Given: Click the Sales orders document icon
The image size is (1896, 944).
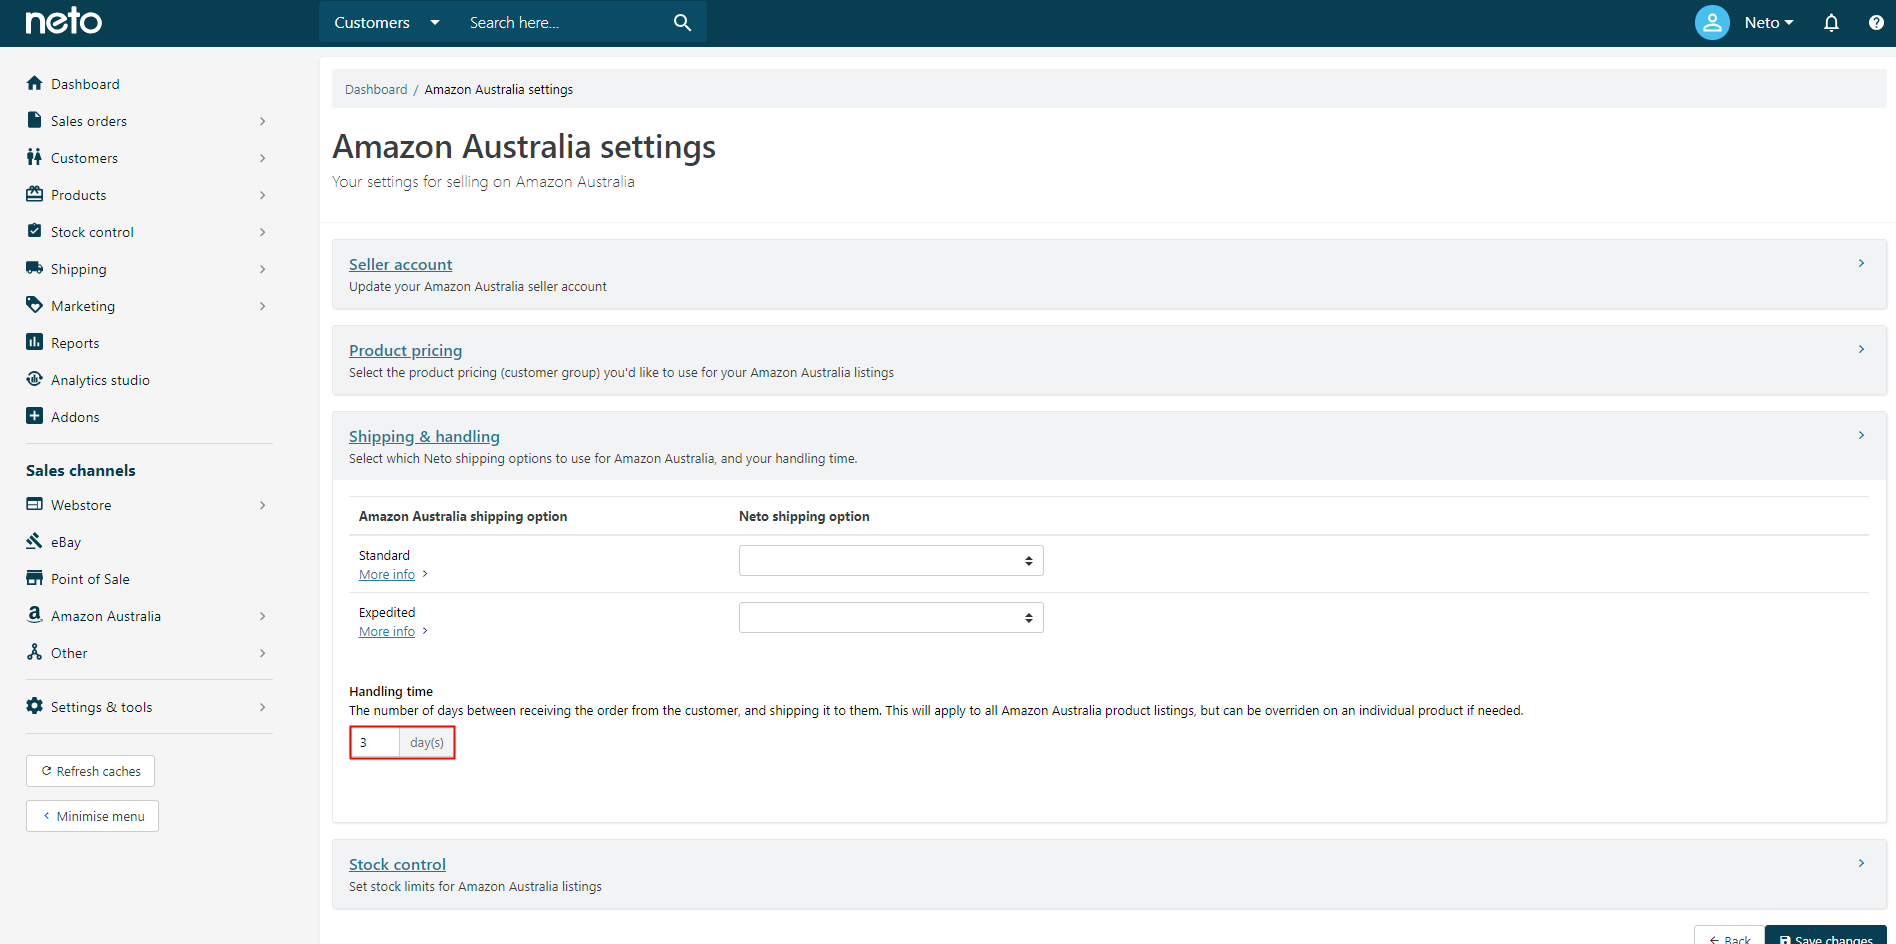Looking at the screenshot, I should 34,120.
